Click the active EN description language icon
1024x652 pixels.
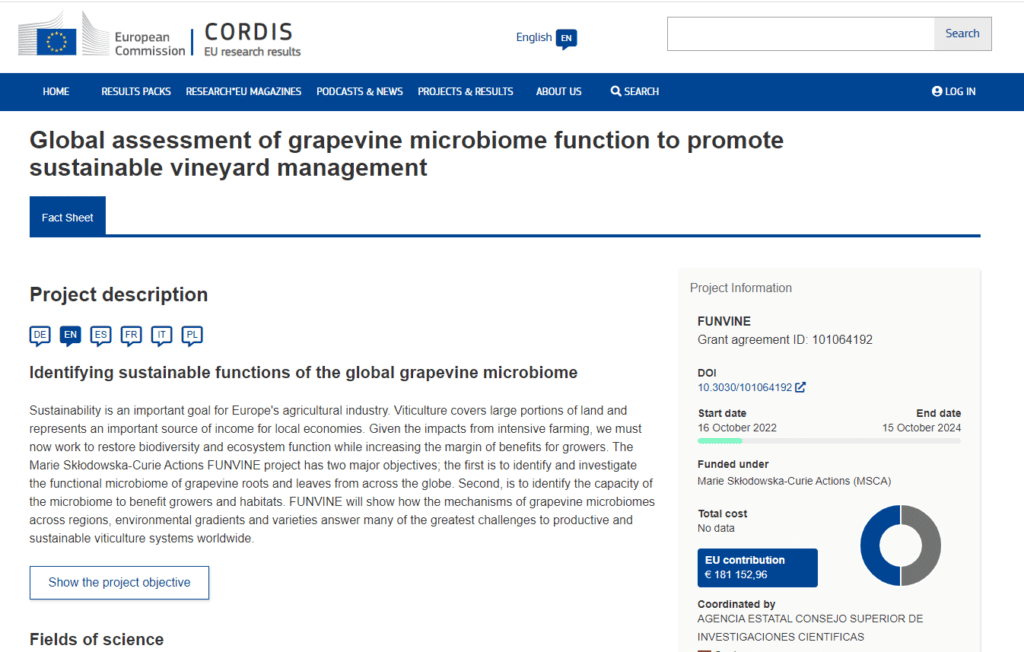click(x=71, y=335)
